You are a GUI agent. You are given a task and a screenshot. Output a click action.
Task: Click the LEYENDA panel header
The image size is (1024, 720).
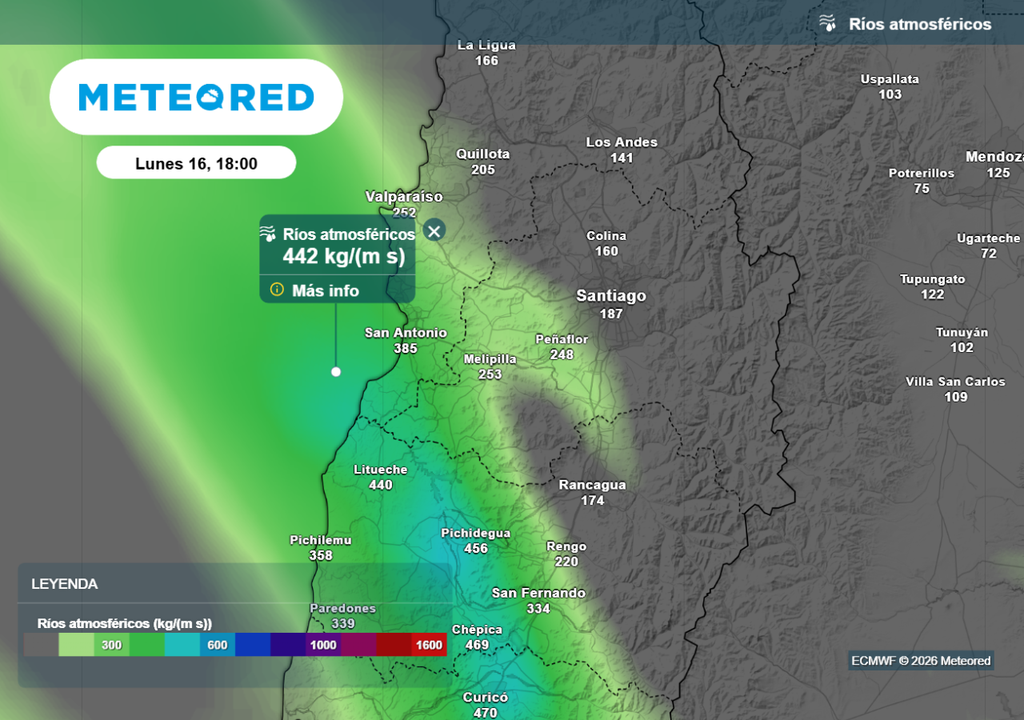pos(65,584)
